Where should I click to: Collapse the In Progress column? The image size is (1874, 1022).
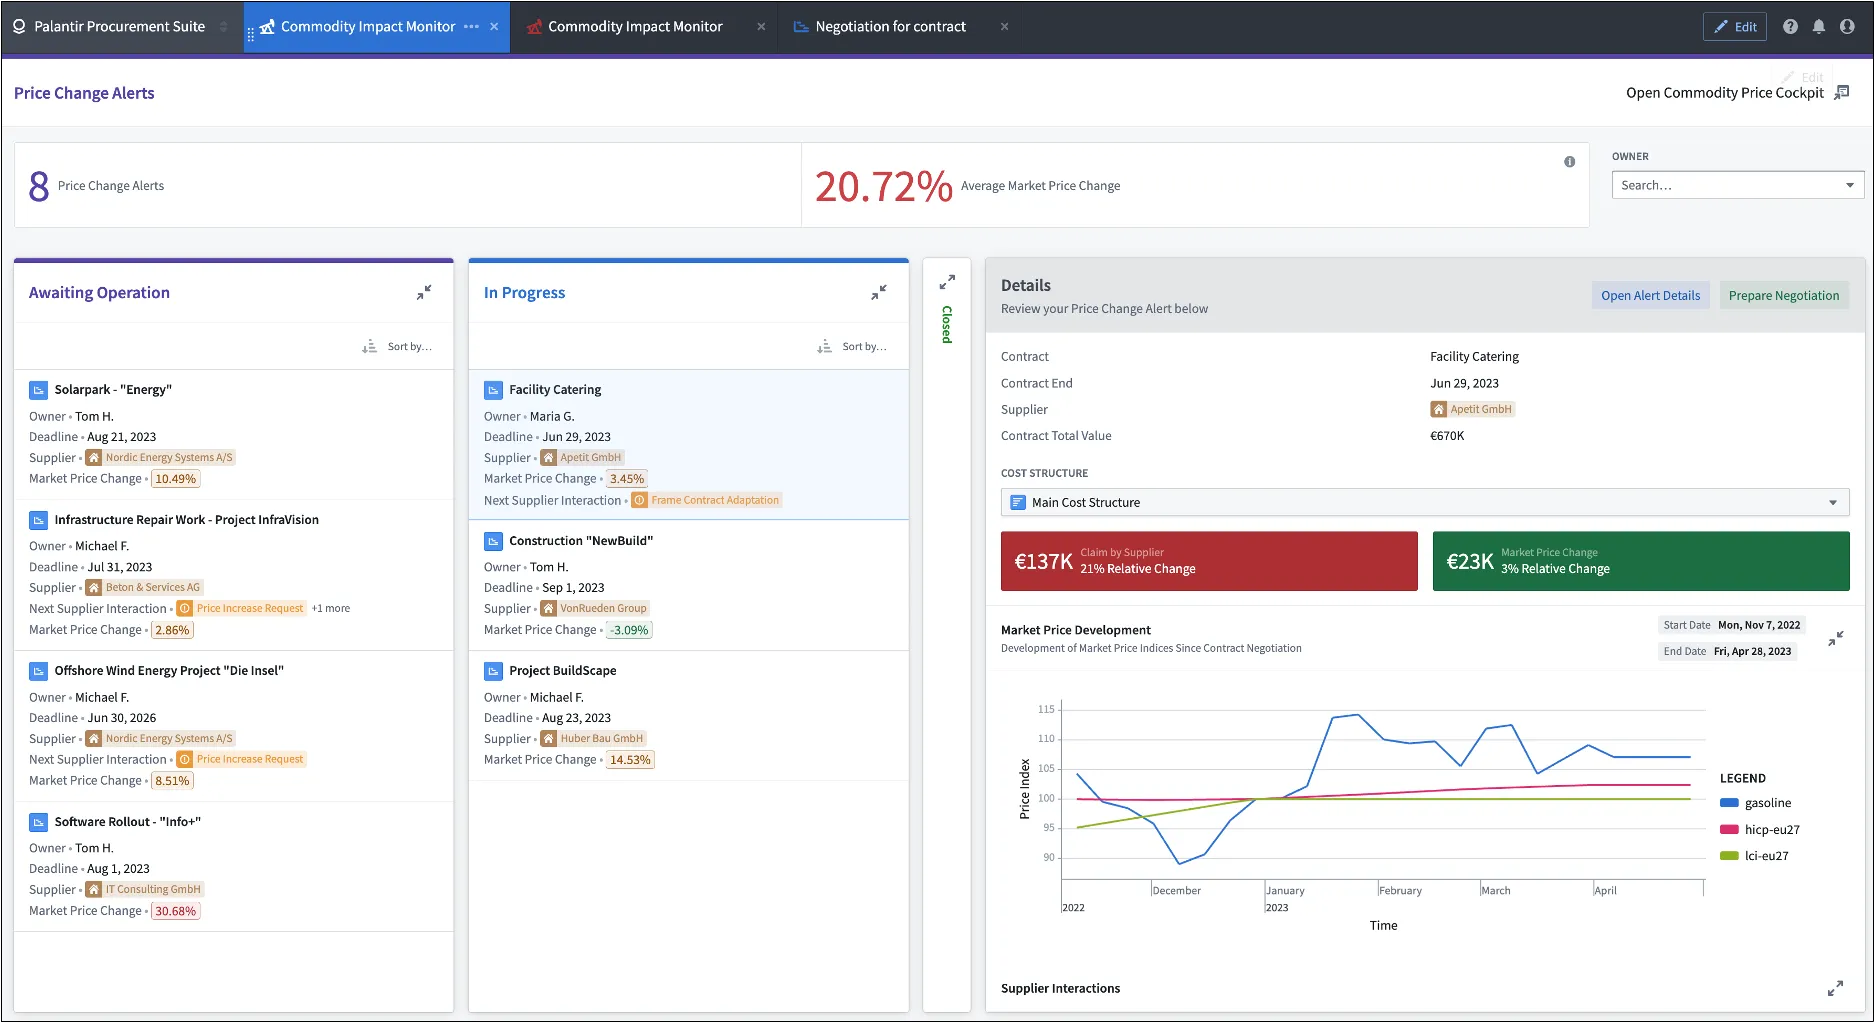click(879, 292)
